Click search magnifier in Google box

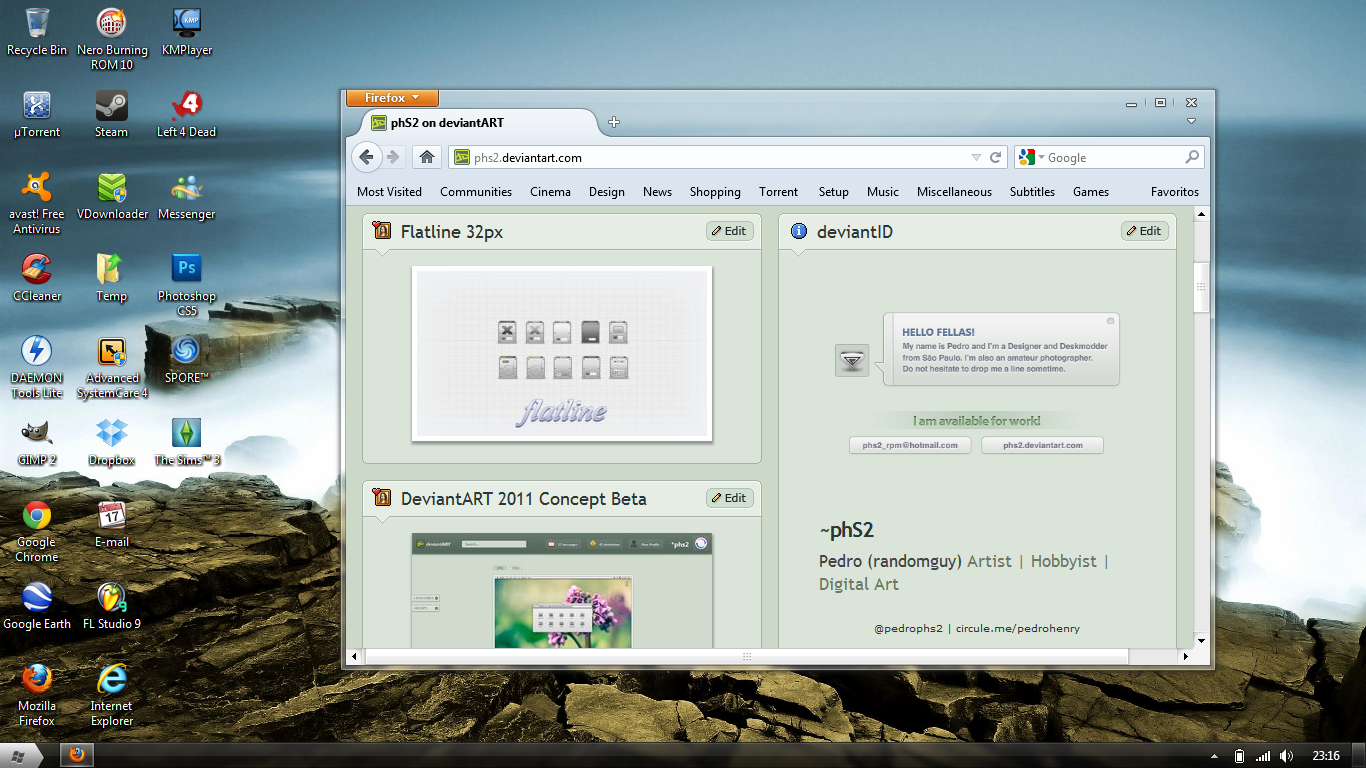click(x=1191, y=157)
